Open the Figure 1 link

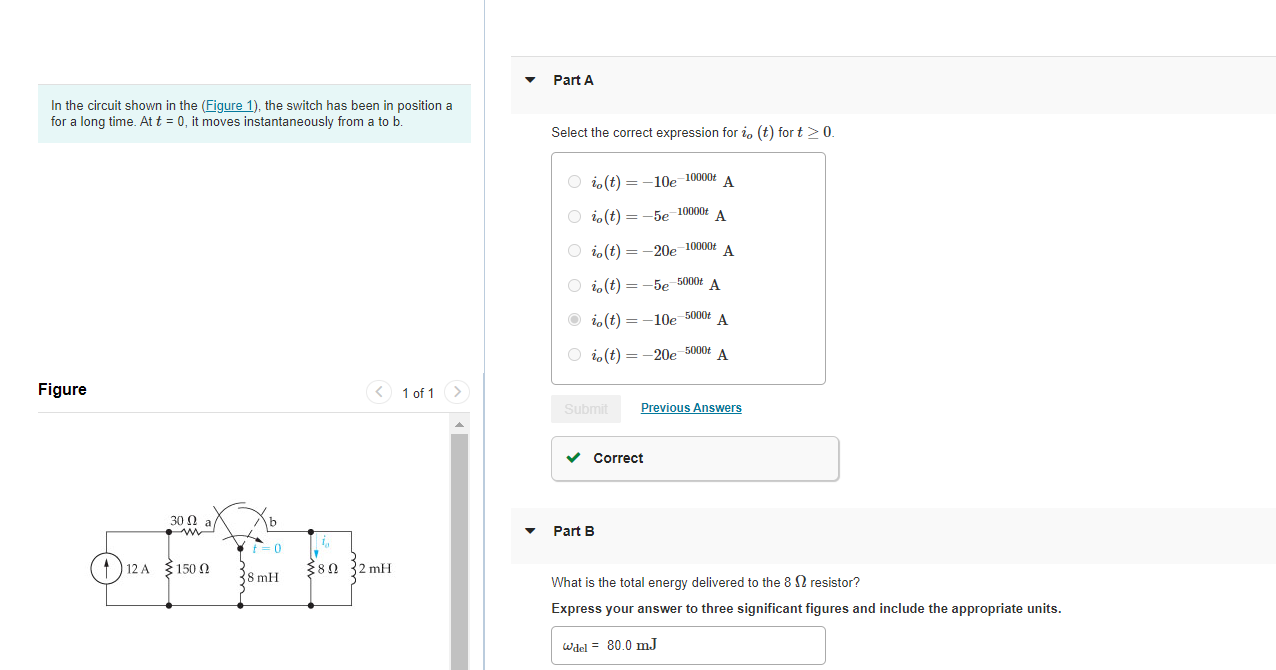point(229,105)
